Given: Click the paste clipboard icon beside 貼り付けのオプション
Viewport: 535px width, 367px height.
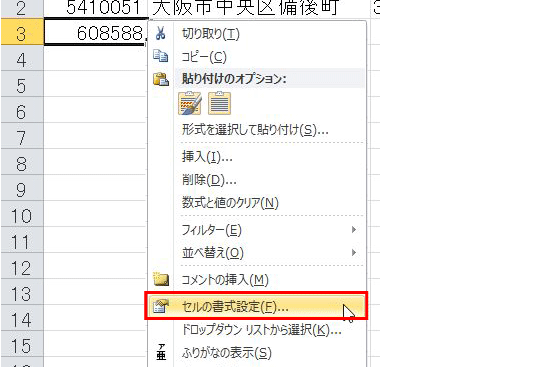Looking at the screenshot, I should 161,79.
